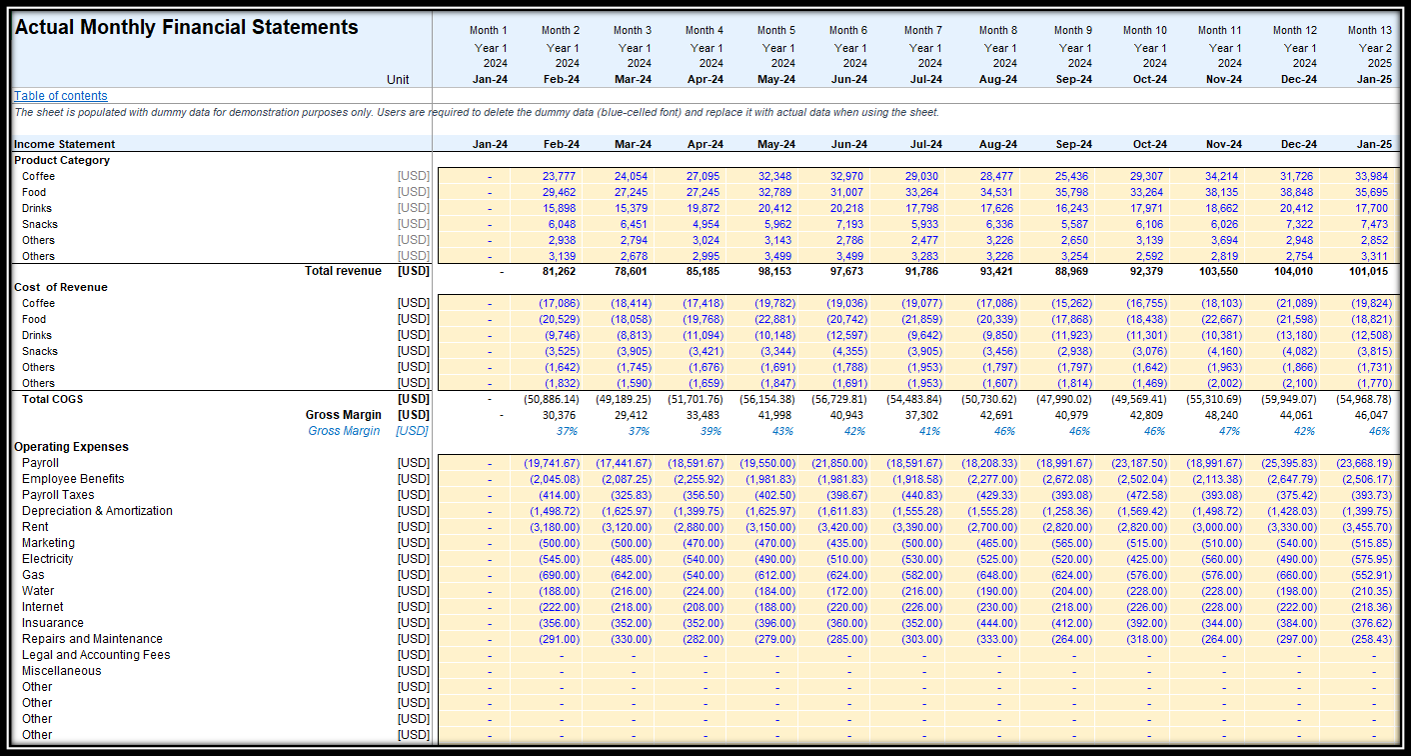Select the Payroll row label
The width and height of the screenshot is (1411, 756).
tap(41, 463)
